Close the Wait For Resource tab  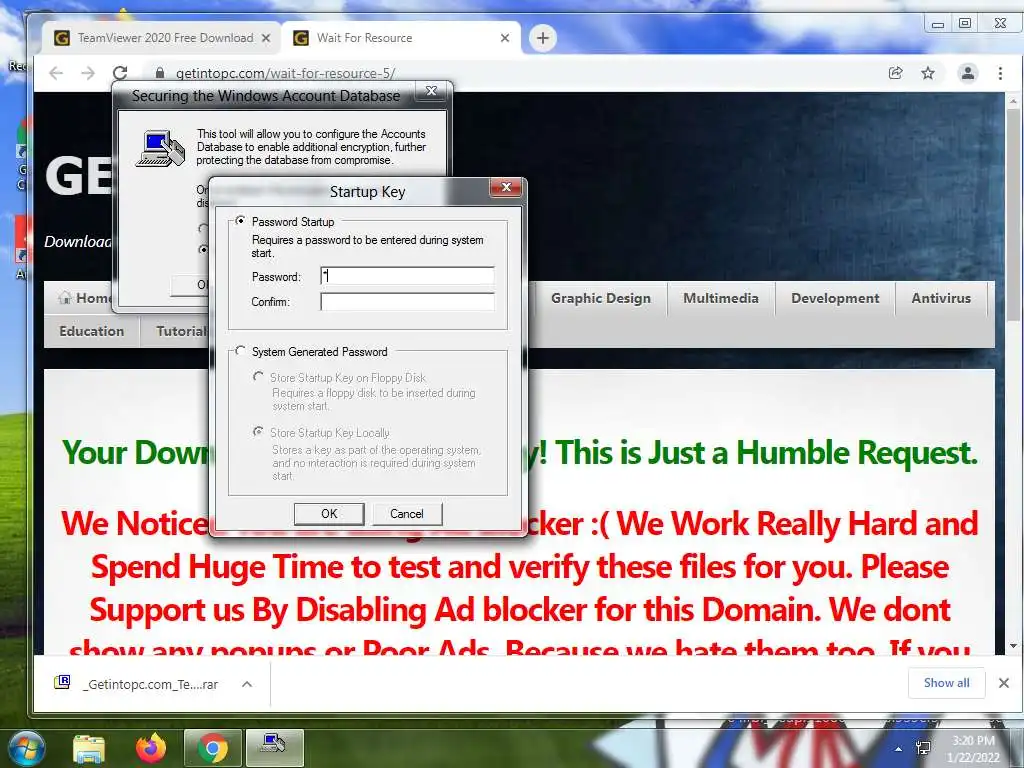pyautogui.click(x=505, y=38)
